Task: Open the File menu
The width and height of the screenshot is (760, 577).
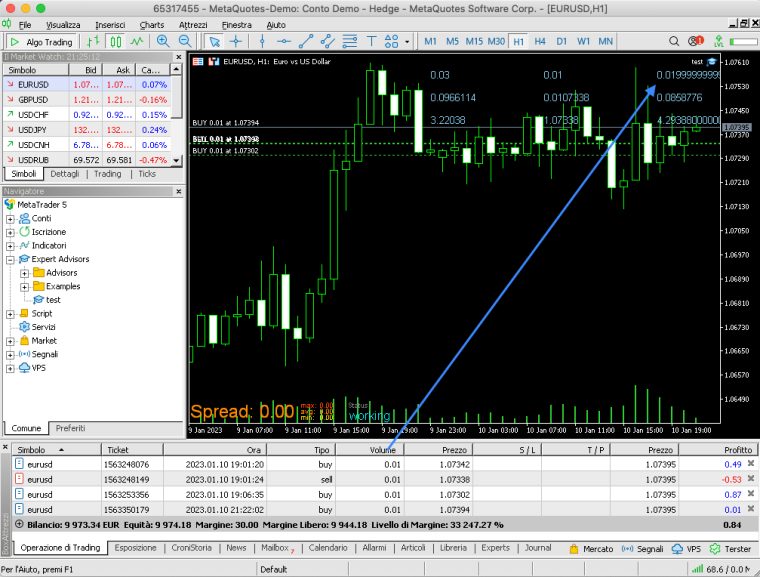Action: (25, 25)
